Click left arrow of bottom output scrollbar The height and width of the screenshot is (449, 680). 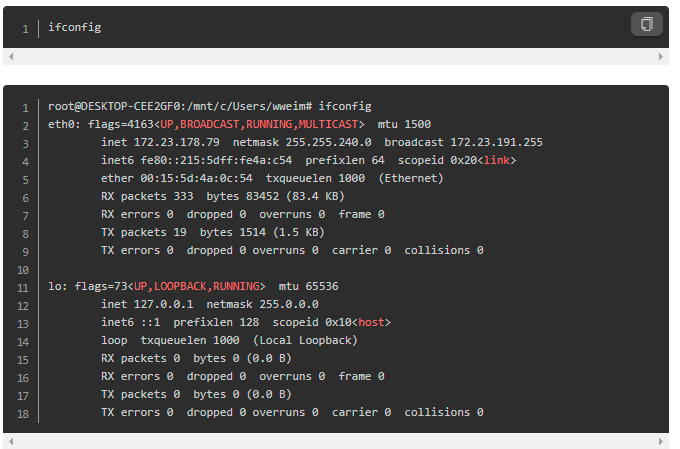(8, 441)
